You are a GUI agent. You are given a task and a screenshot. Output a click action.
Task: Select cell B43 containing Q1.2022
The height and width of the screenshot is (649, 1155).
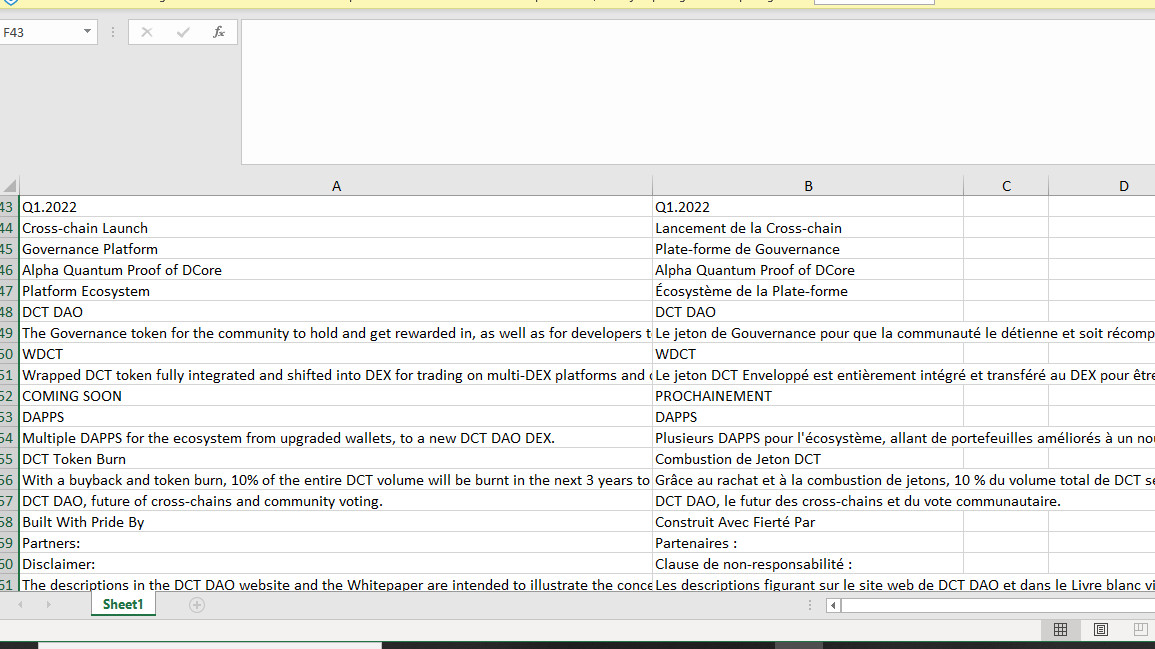808,207
